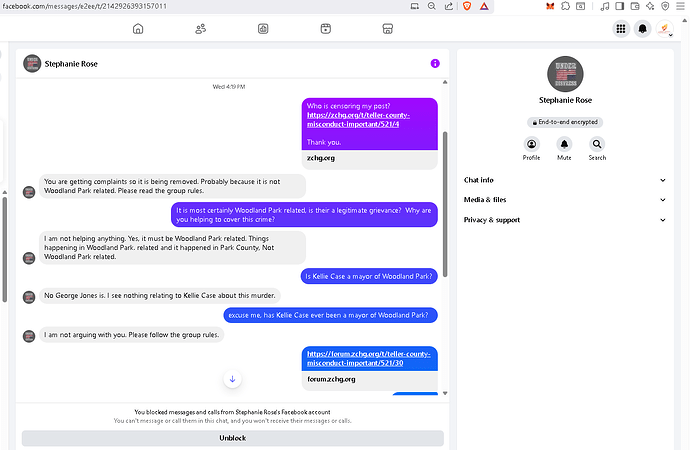Click message starting 'No George Jones is'
Viewport: 690px width, 450px height.
160,296
